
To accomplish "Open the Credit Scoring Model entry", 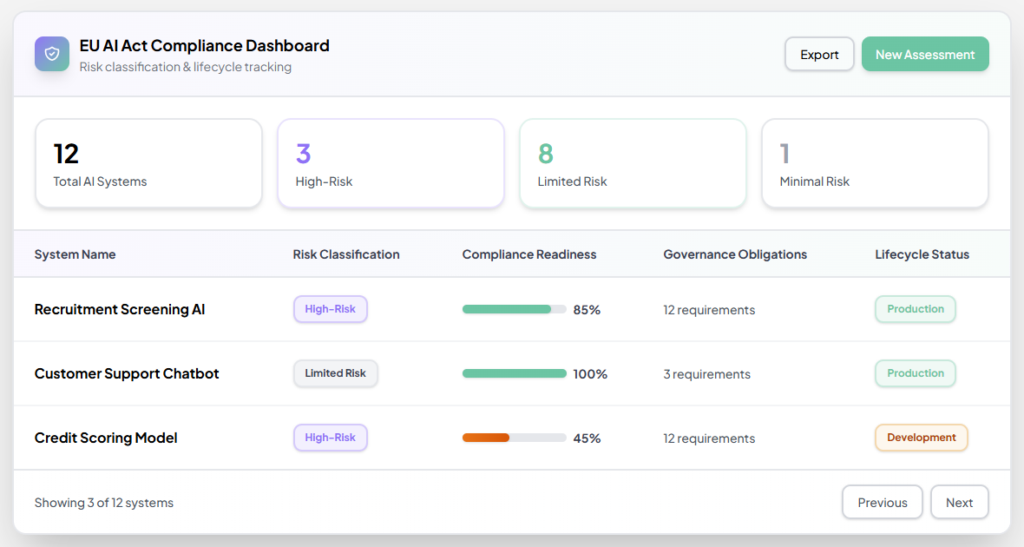I will pyautogui.click(x=106, y=438).
